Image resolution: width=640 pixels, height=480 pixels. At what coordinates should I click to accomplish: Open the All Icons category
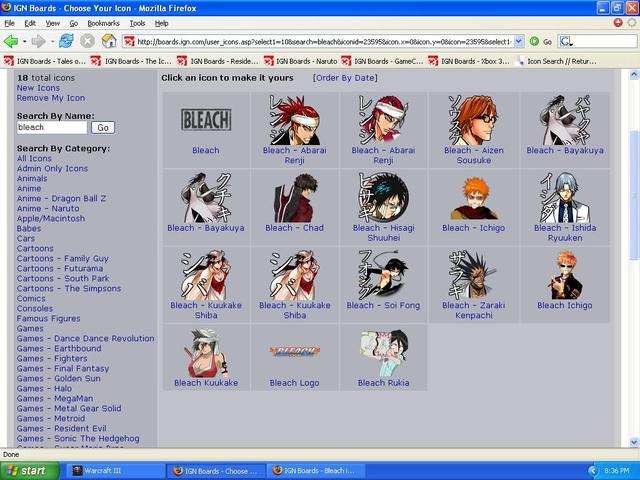click(34, 158)
